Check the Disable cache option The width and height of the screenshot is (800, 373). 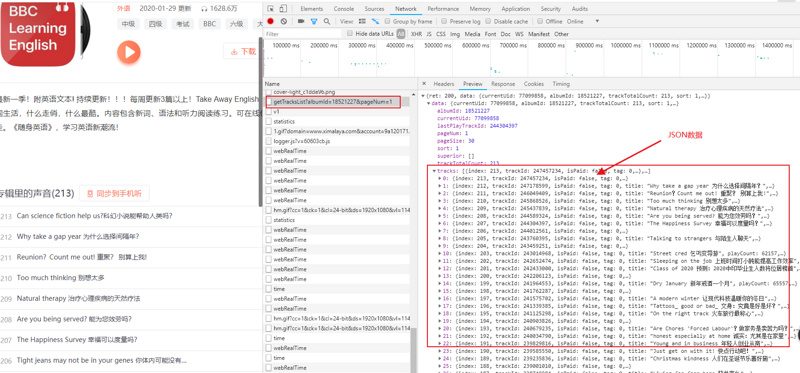[x=489, y=21]
